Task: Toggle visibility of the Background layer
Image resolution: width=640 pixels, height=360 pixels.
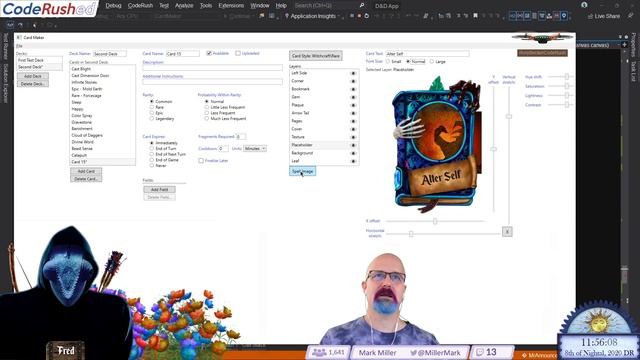Action: point(353,153)
